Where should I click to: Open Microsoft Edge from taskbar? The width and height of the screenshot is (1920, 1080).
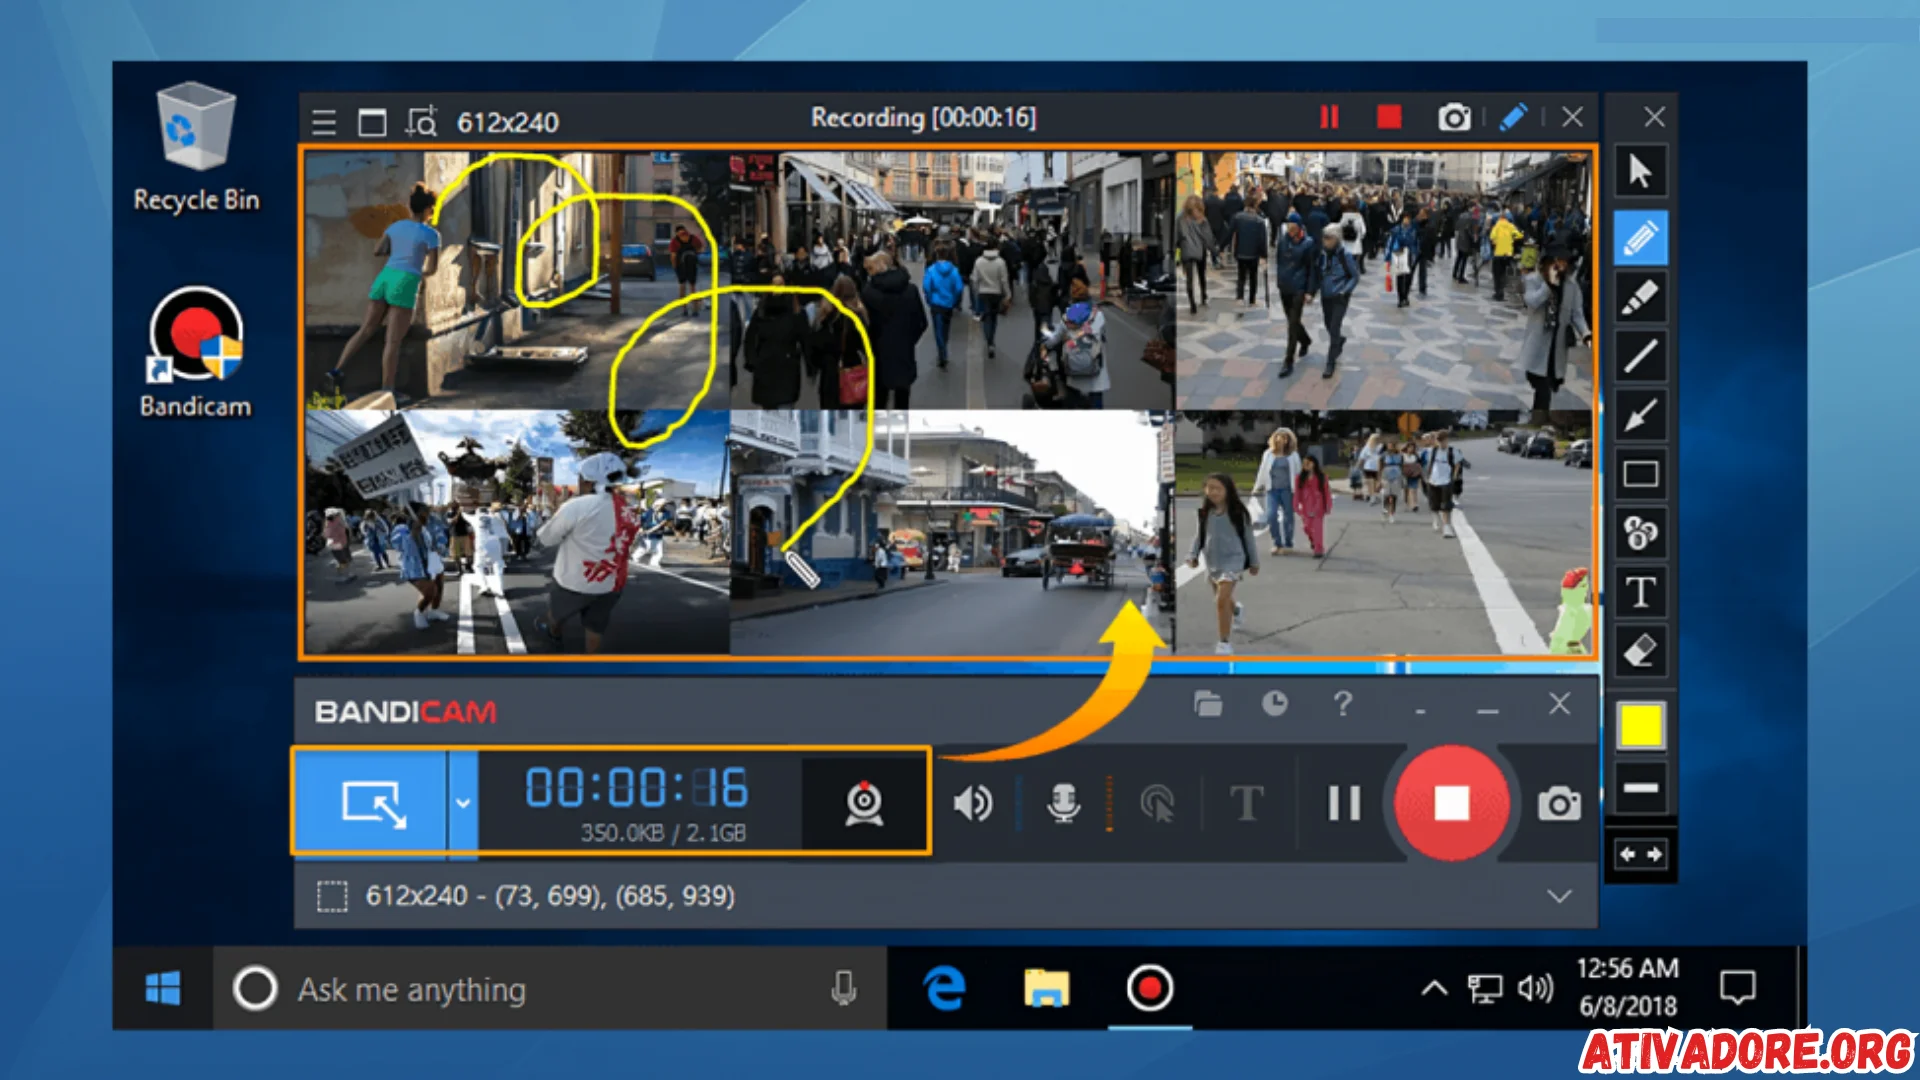coord(944,989)
